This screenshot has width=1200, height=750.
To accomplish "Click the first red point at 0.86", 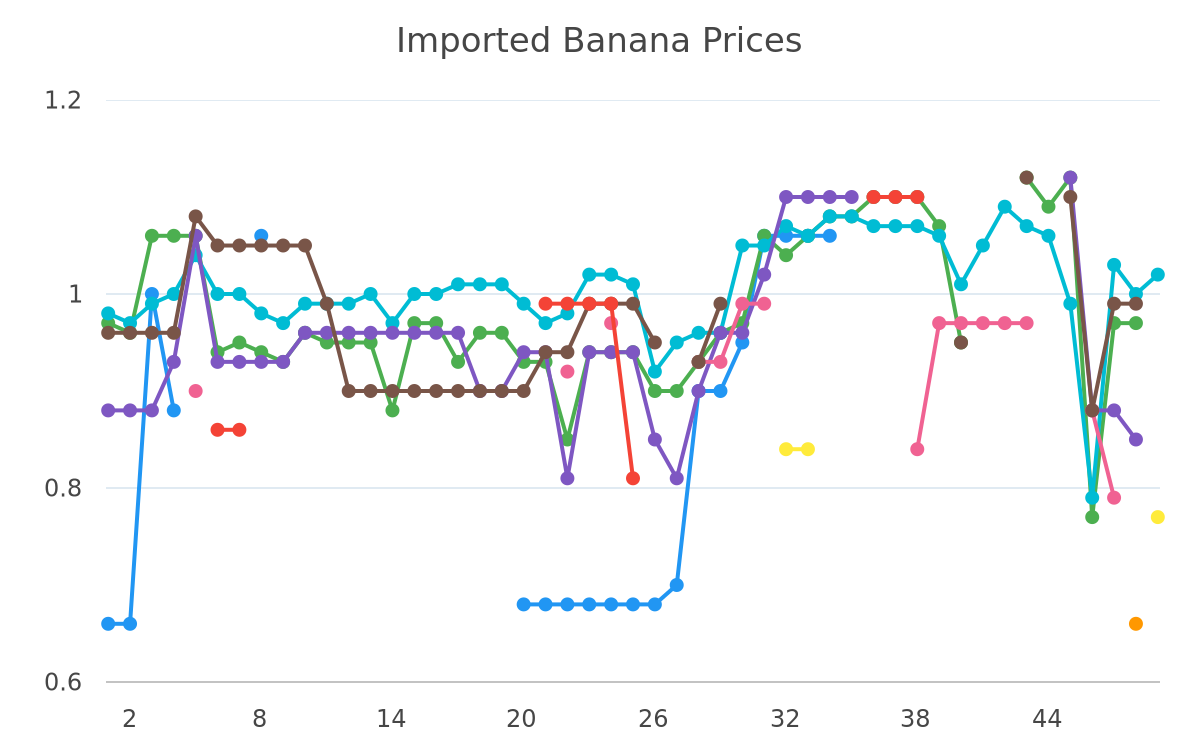I will [x=218, y=430].
